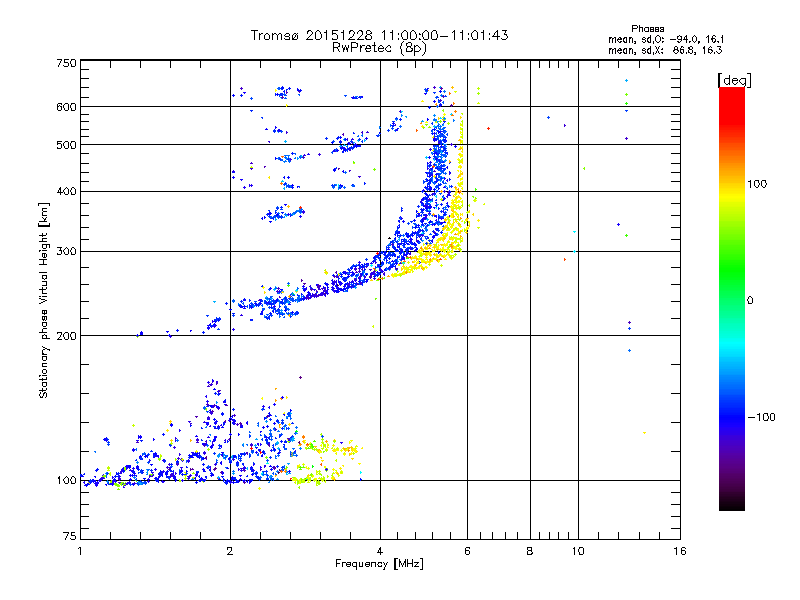800x600 pixels.
Task: Click x-axis tick label '16'
Action: (680, 551)
